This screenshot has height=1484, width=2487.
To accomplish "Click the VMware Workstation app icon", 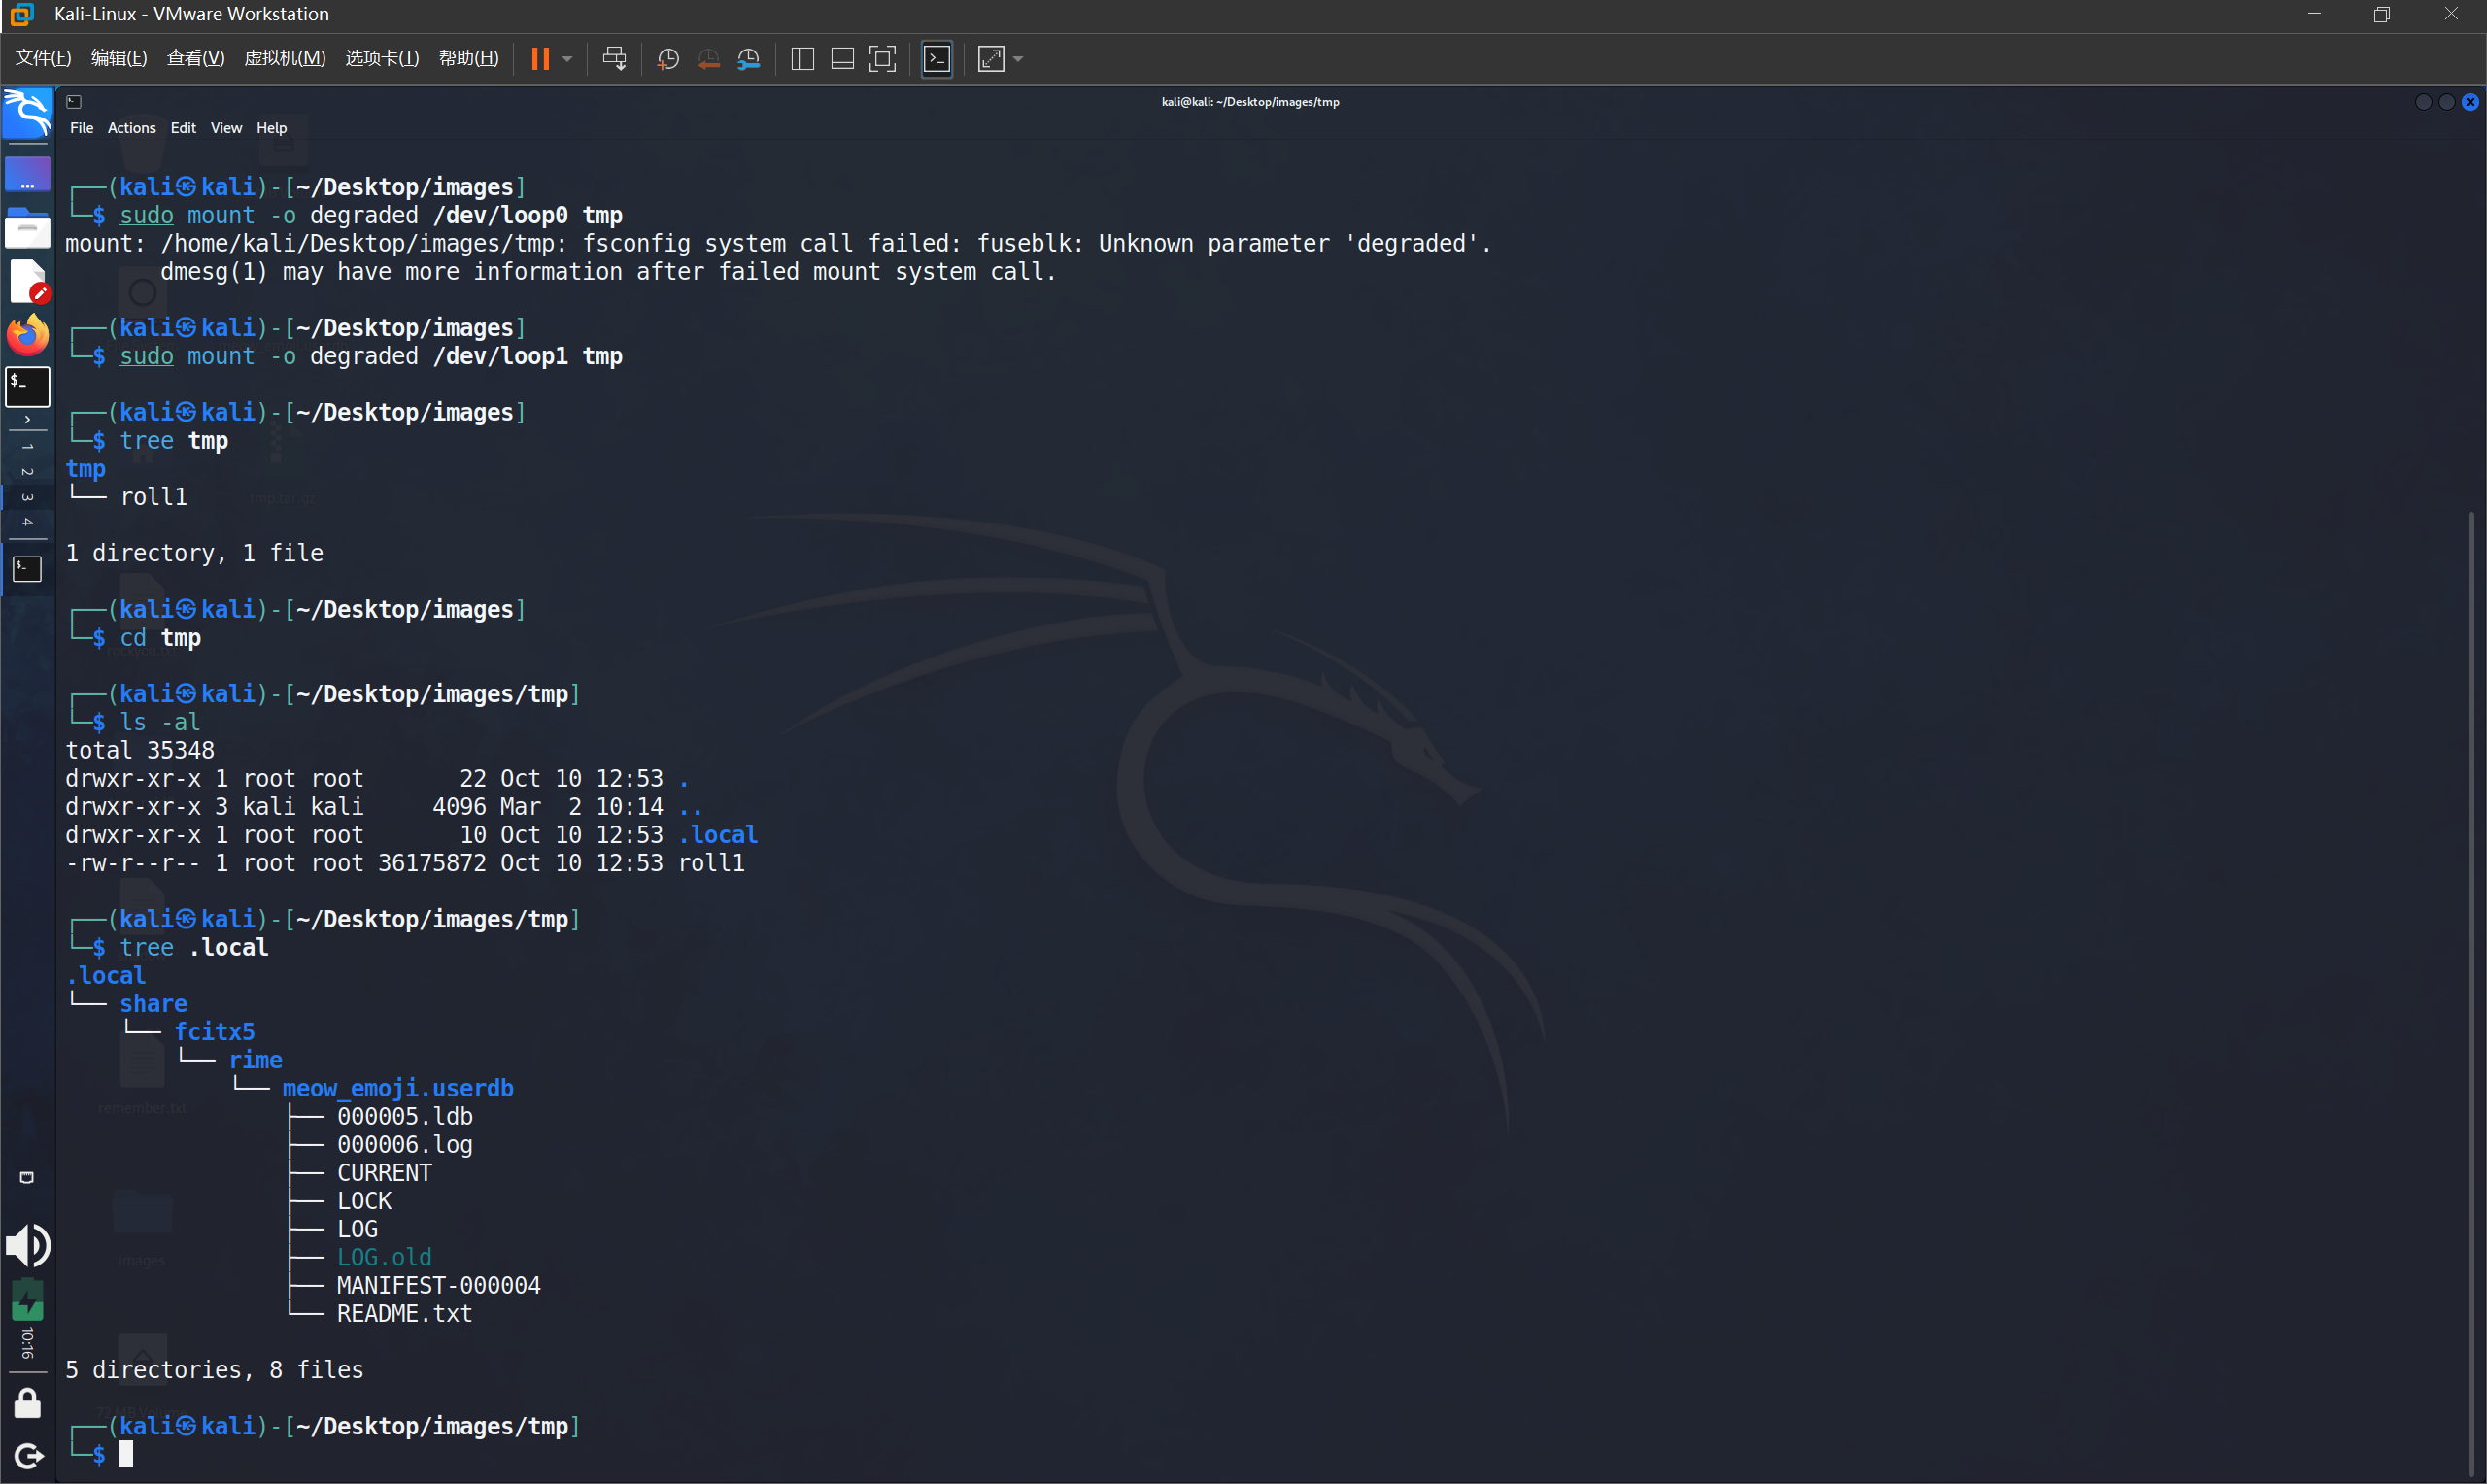I will 22,14.
